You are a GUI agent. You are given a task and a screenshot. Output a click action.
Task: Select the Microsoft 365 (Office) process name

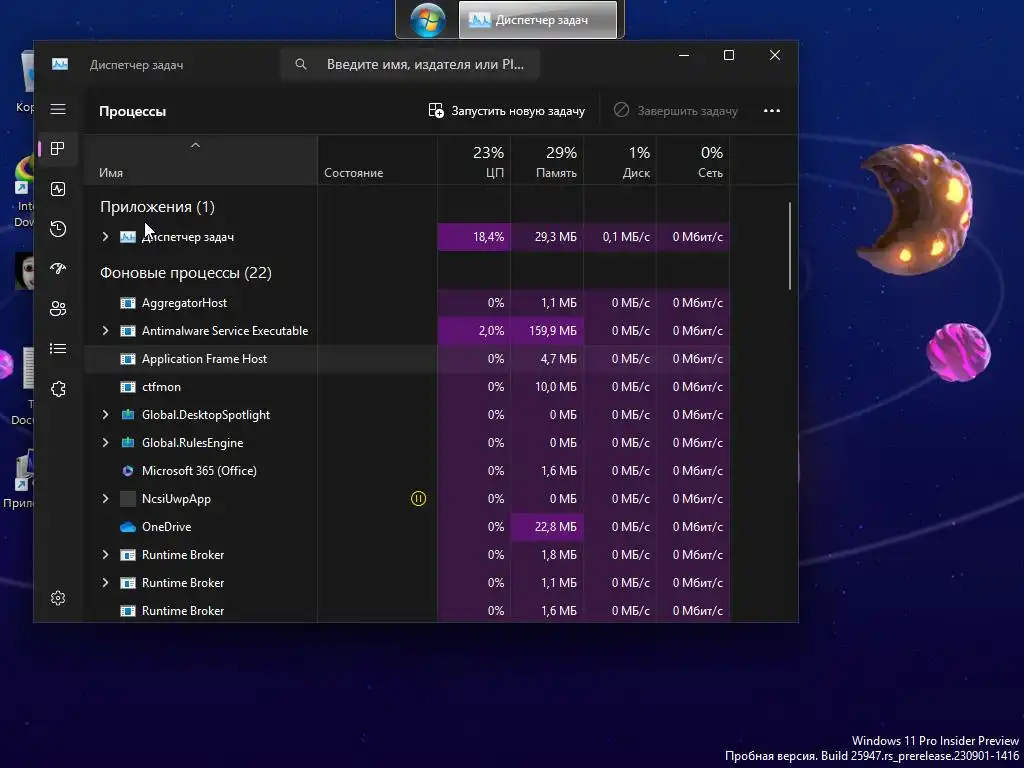(x=199, y=471)
